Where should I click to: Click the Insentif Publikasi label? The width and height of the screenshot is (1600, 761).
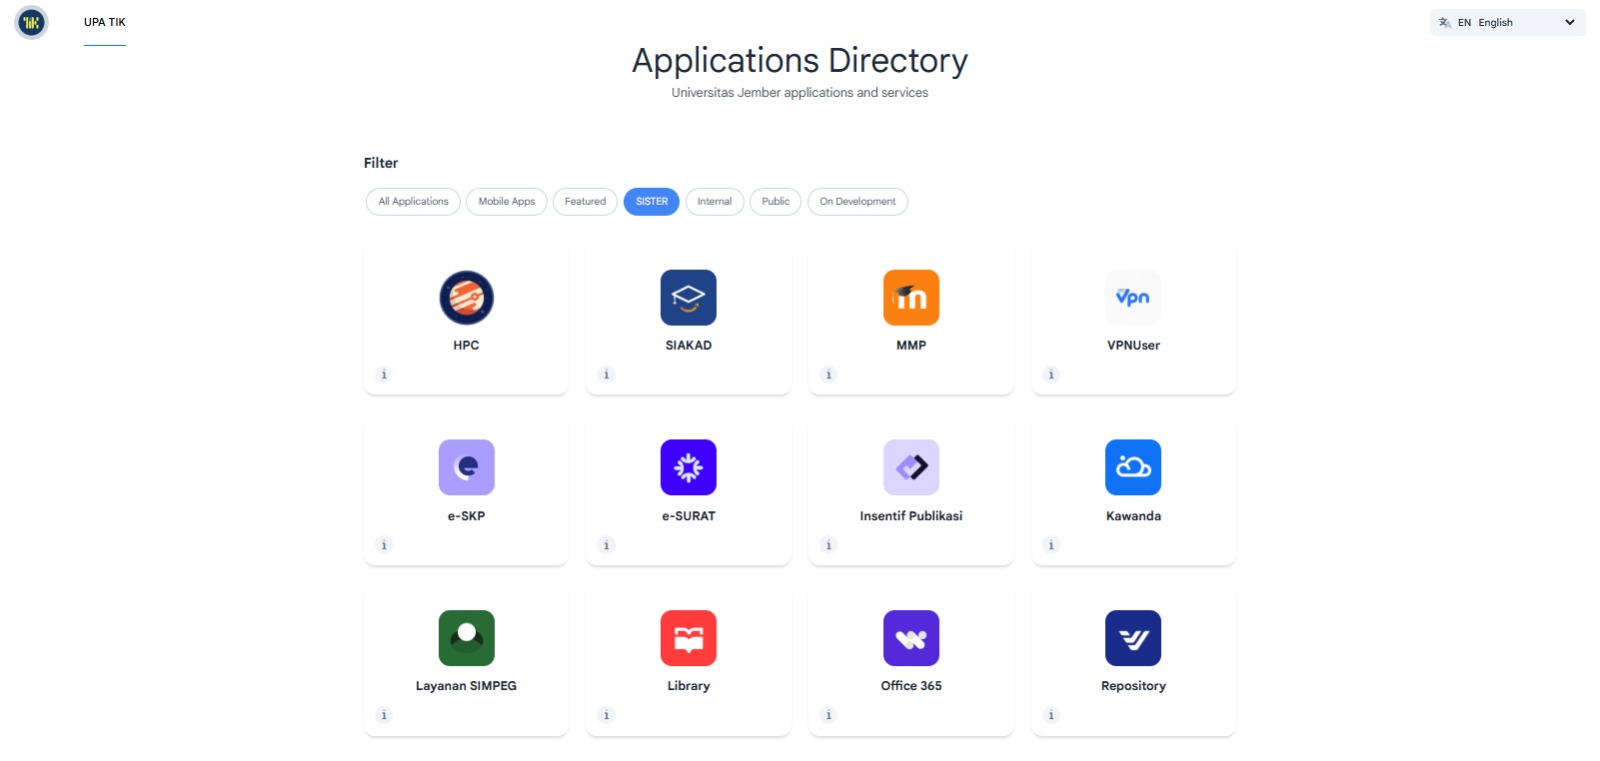coord(911,516)
